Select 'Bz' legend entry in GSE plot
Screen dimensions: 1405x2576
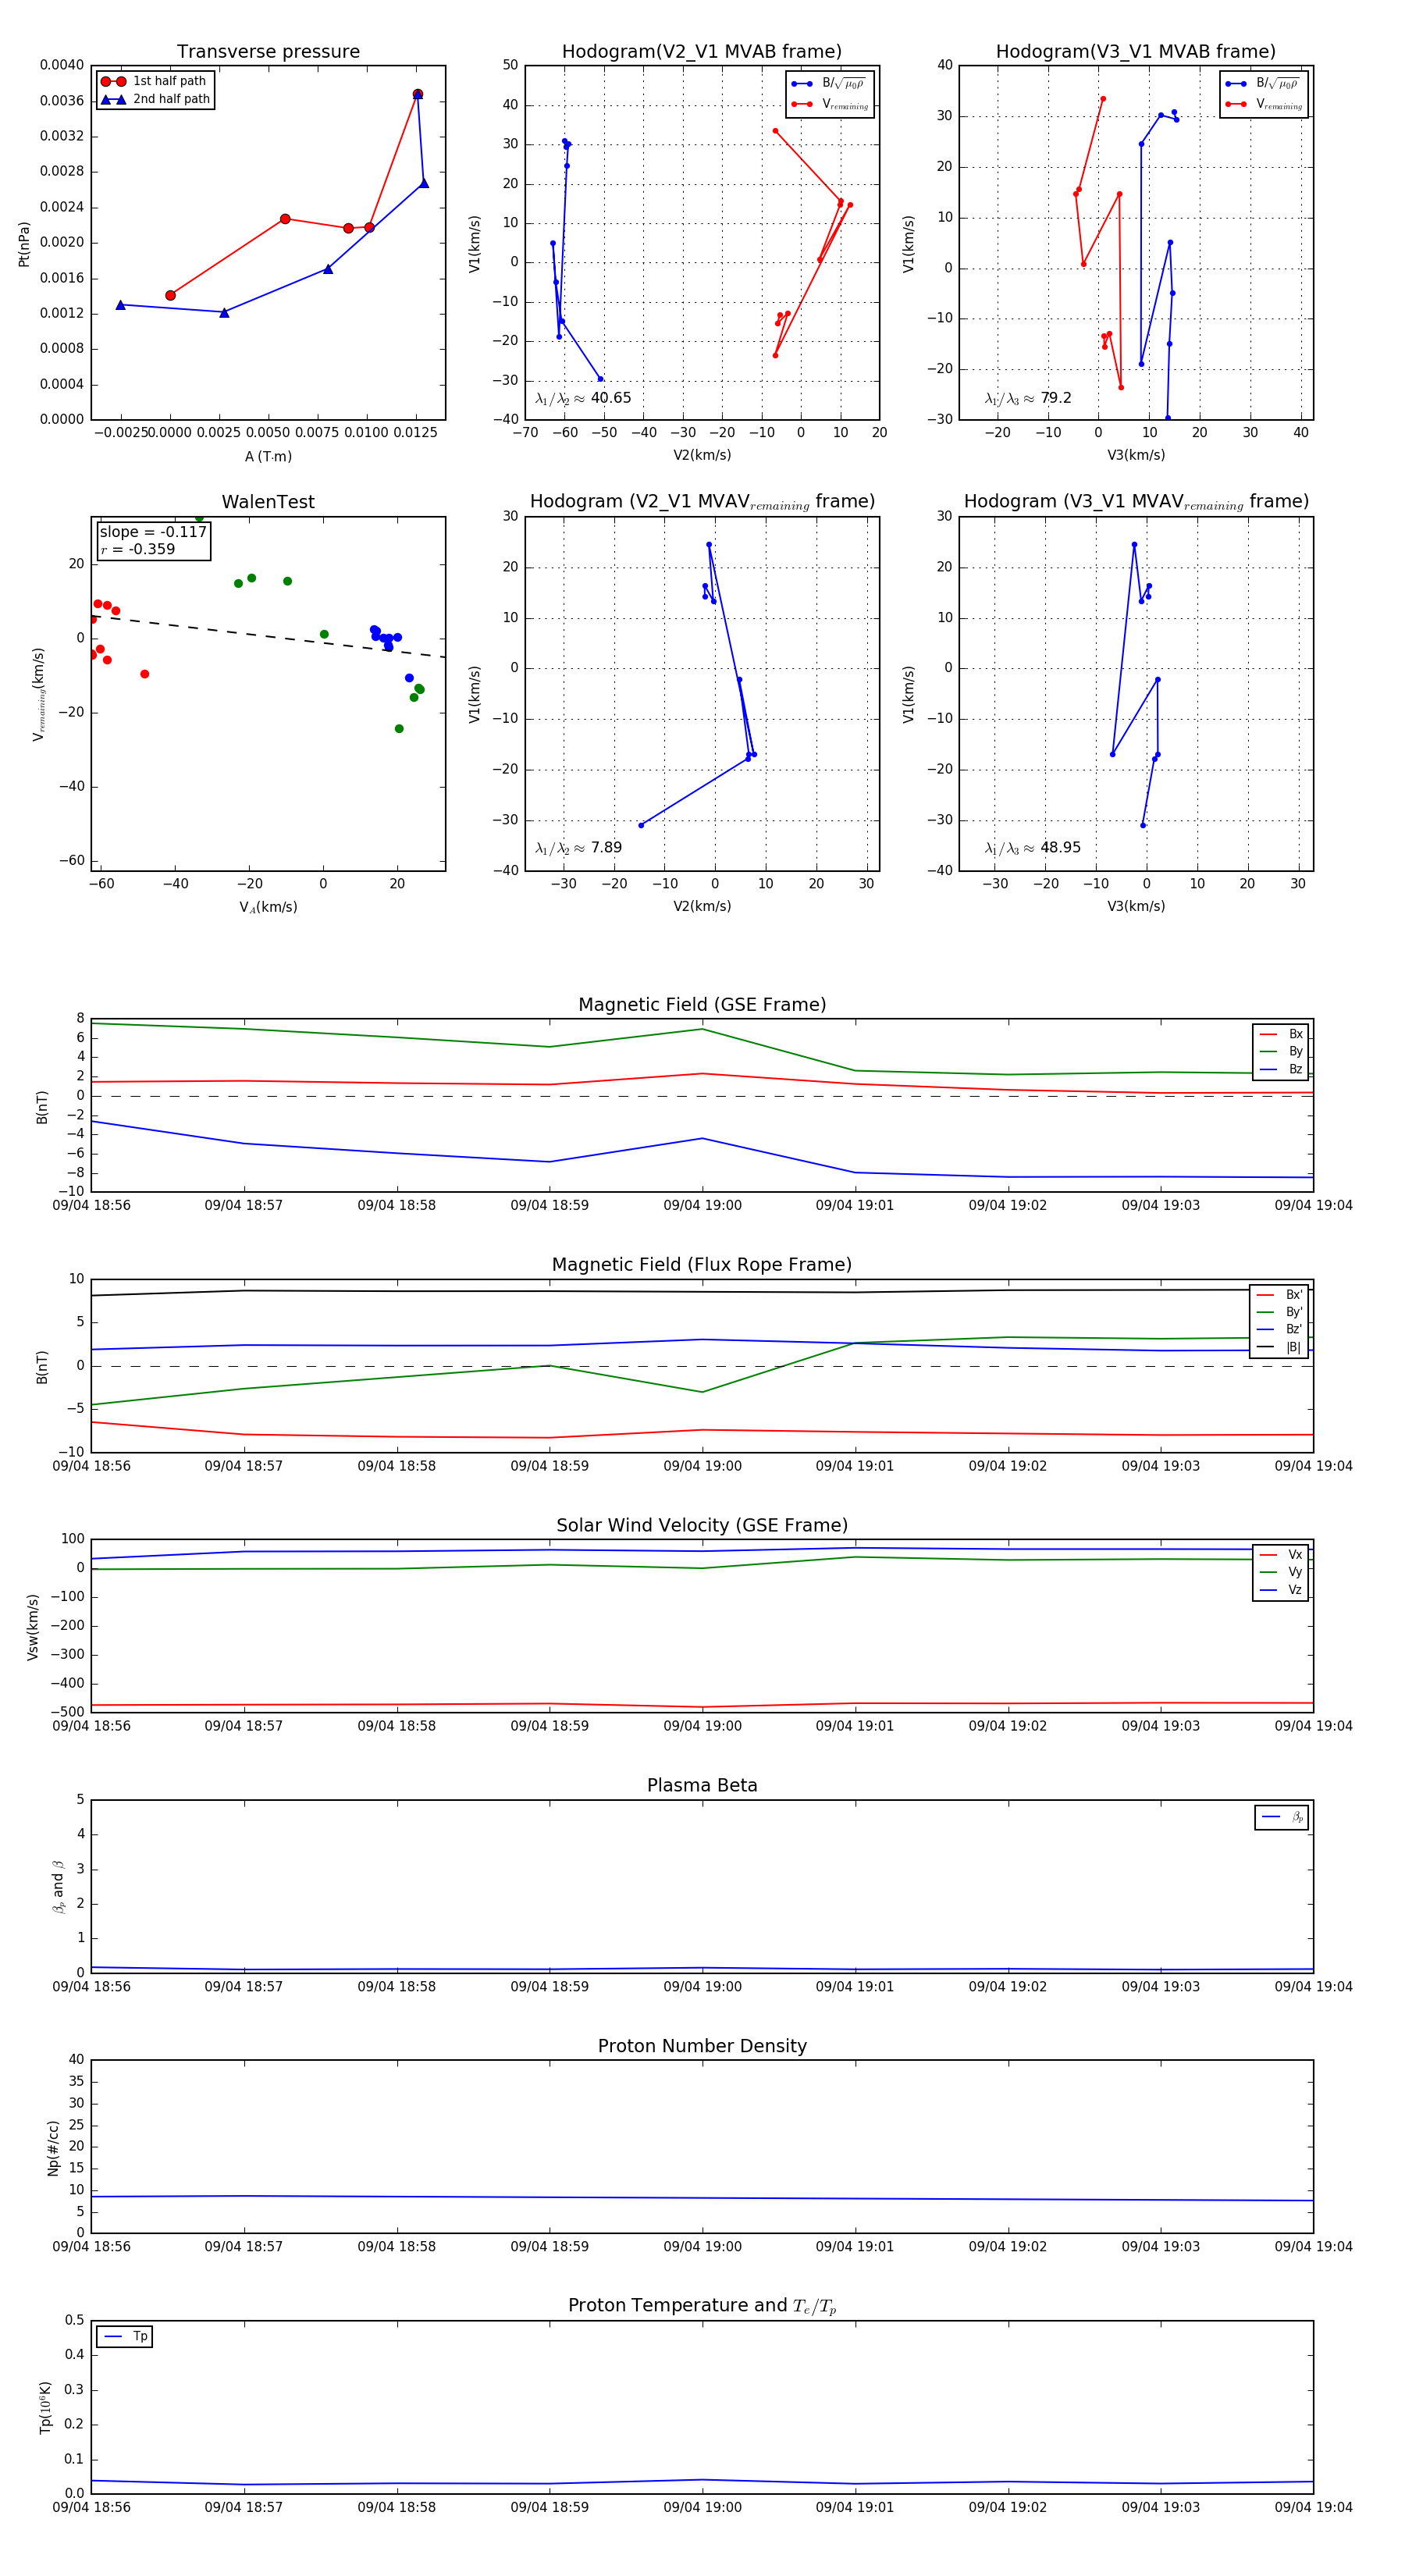point(1282,1069)
